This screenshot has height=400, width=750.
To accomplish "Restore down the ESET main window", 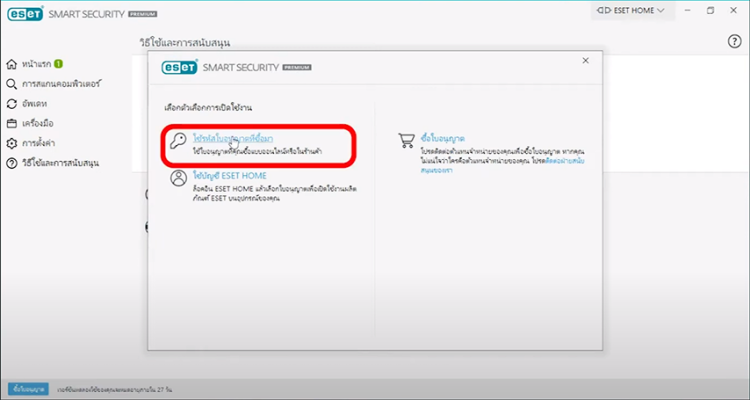I will coord(711,10).
